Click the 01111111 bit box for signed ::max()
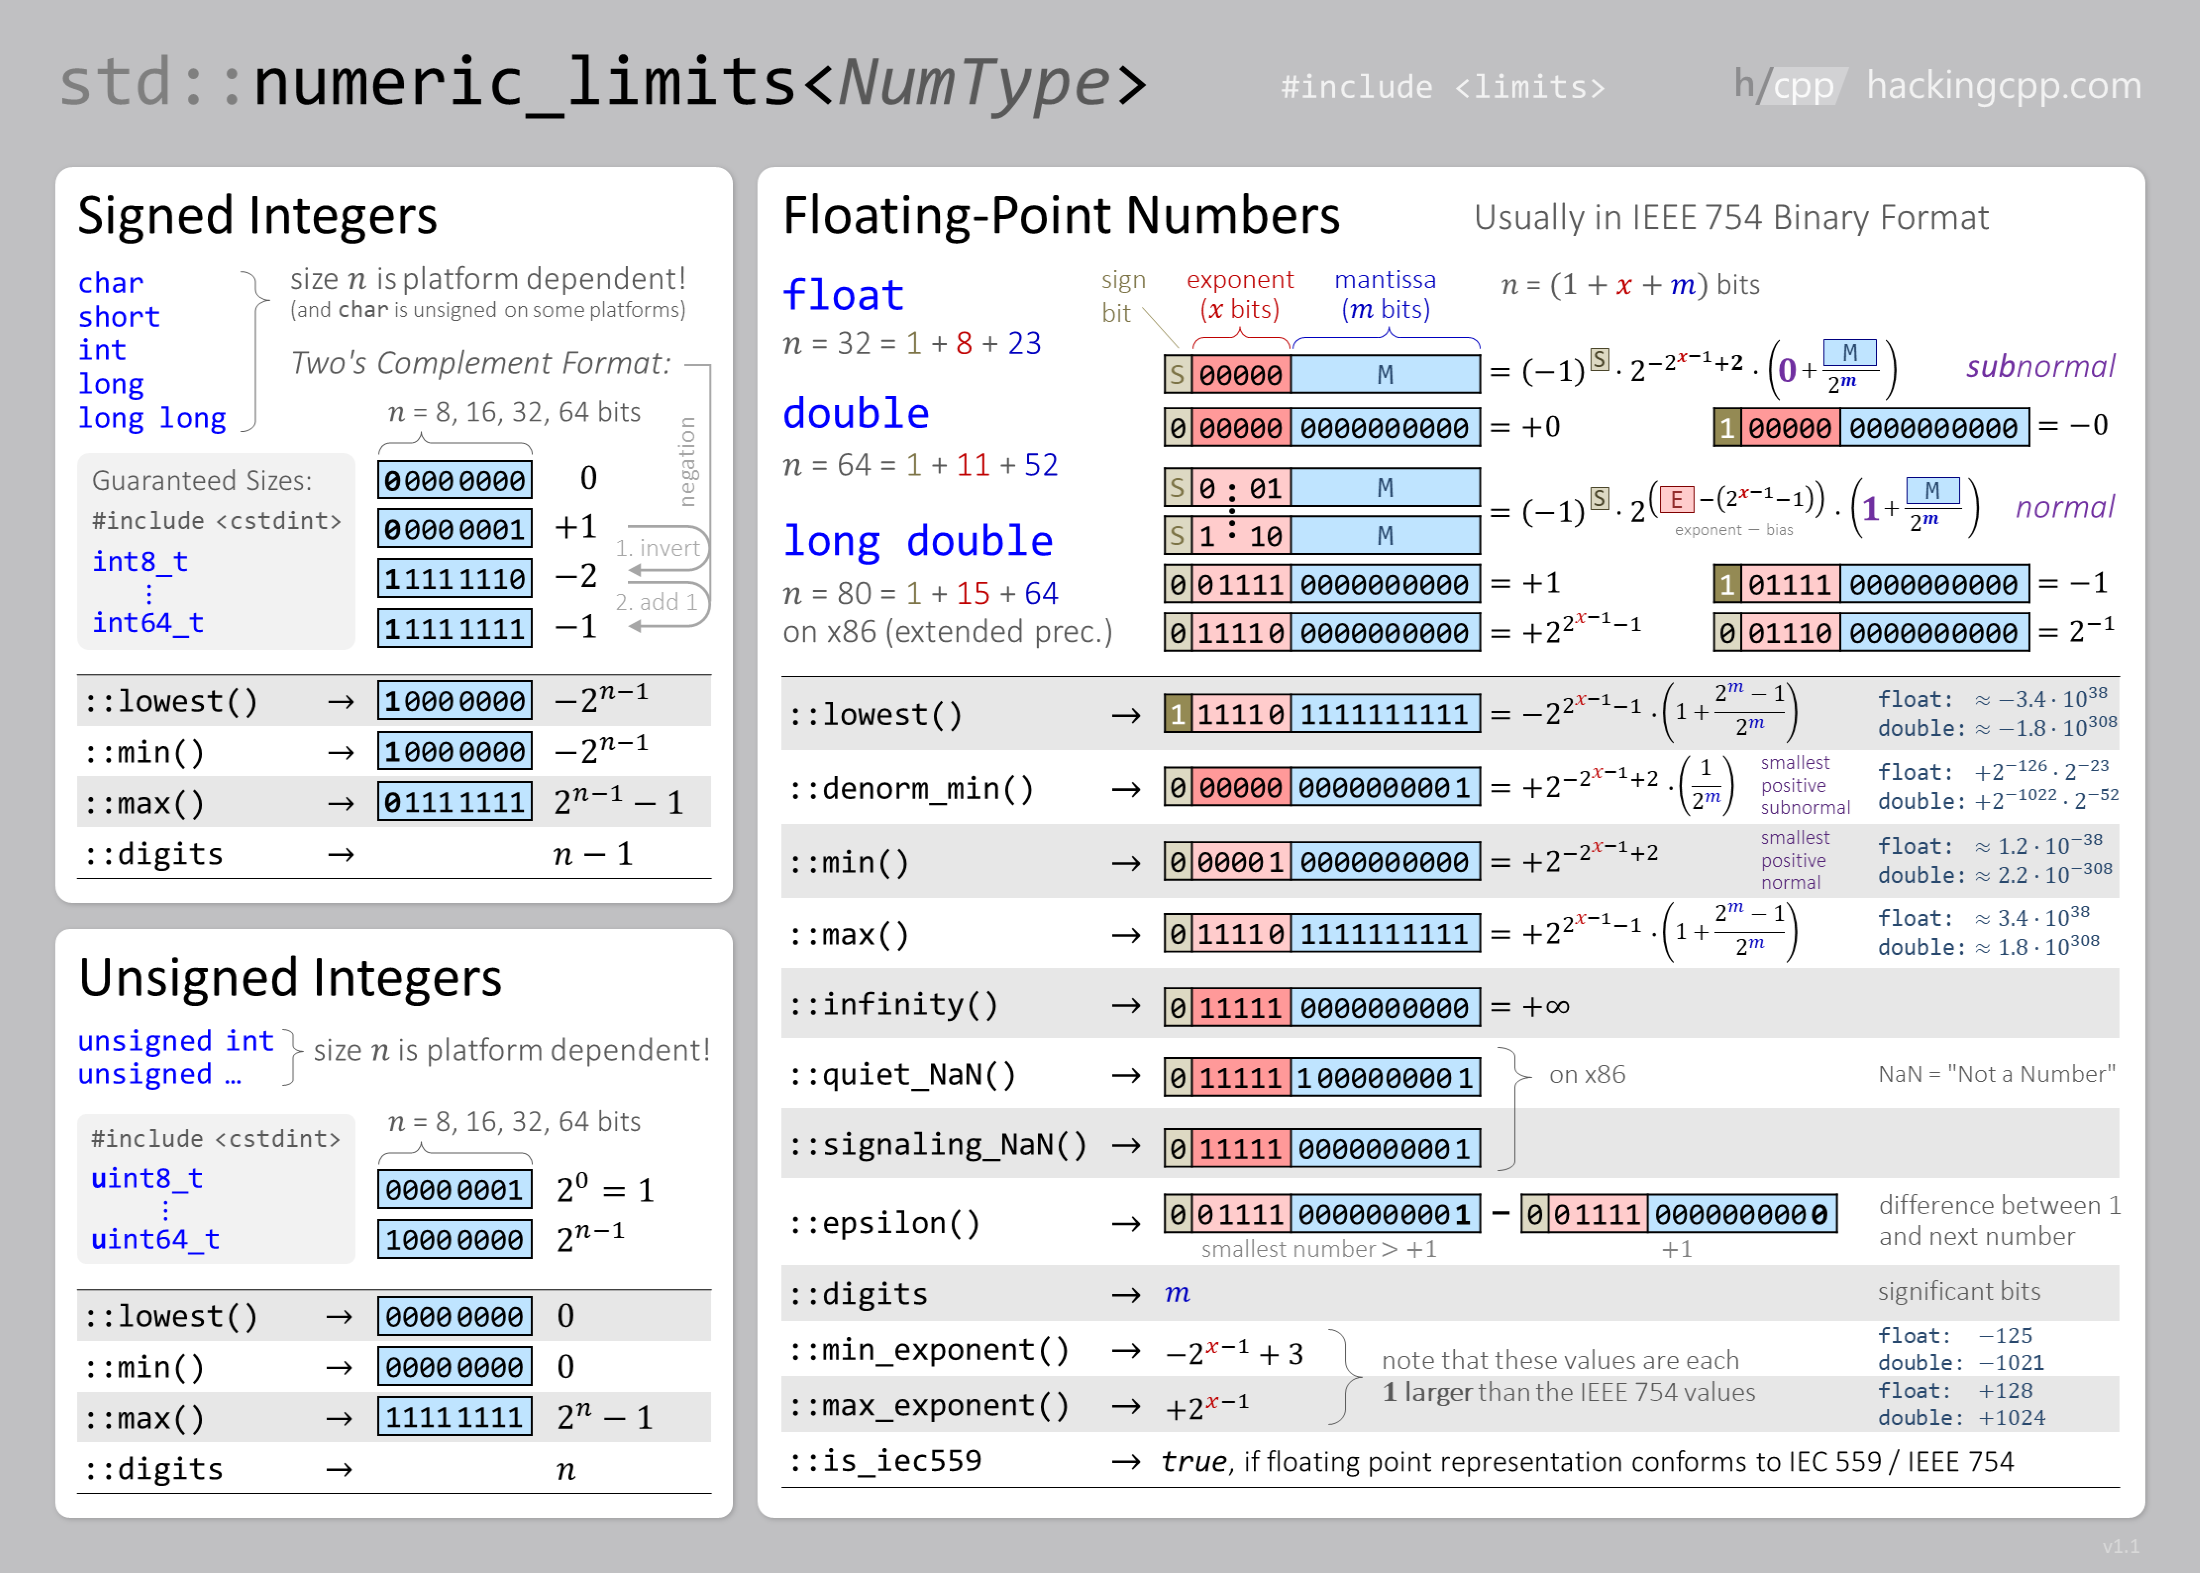Screen dimensions: 2200x1573 click(x=455, y=803)
